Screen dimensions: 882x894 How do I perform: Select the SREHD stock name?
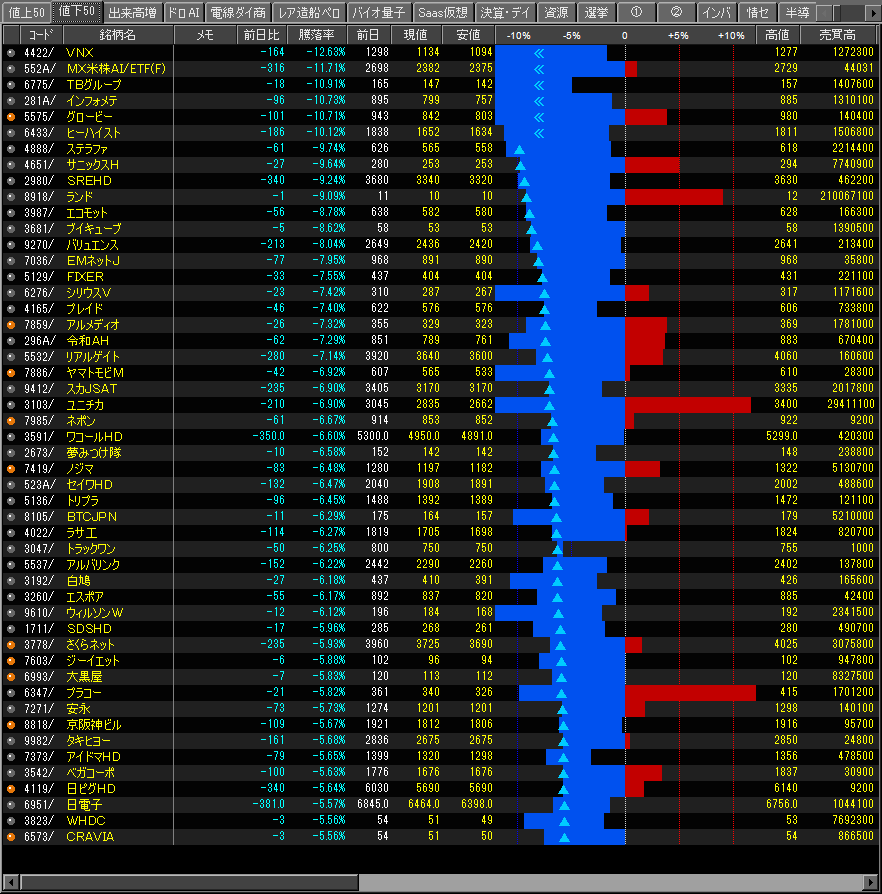[x=89, y=181]
